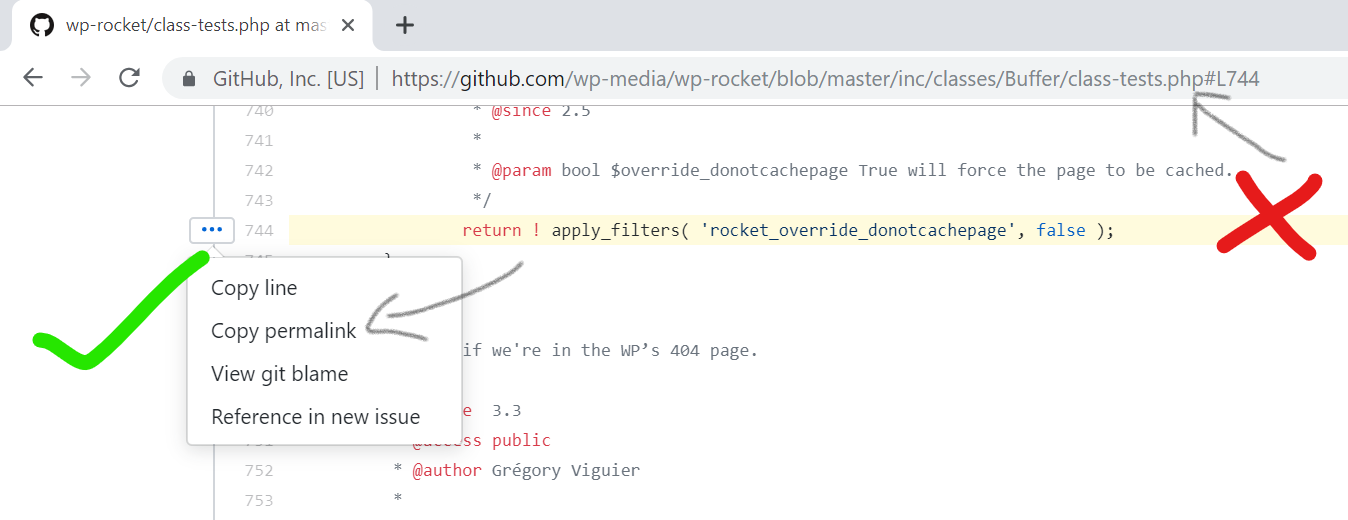
Task: Click line number 752
Action: tap(259, 471)
